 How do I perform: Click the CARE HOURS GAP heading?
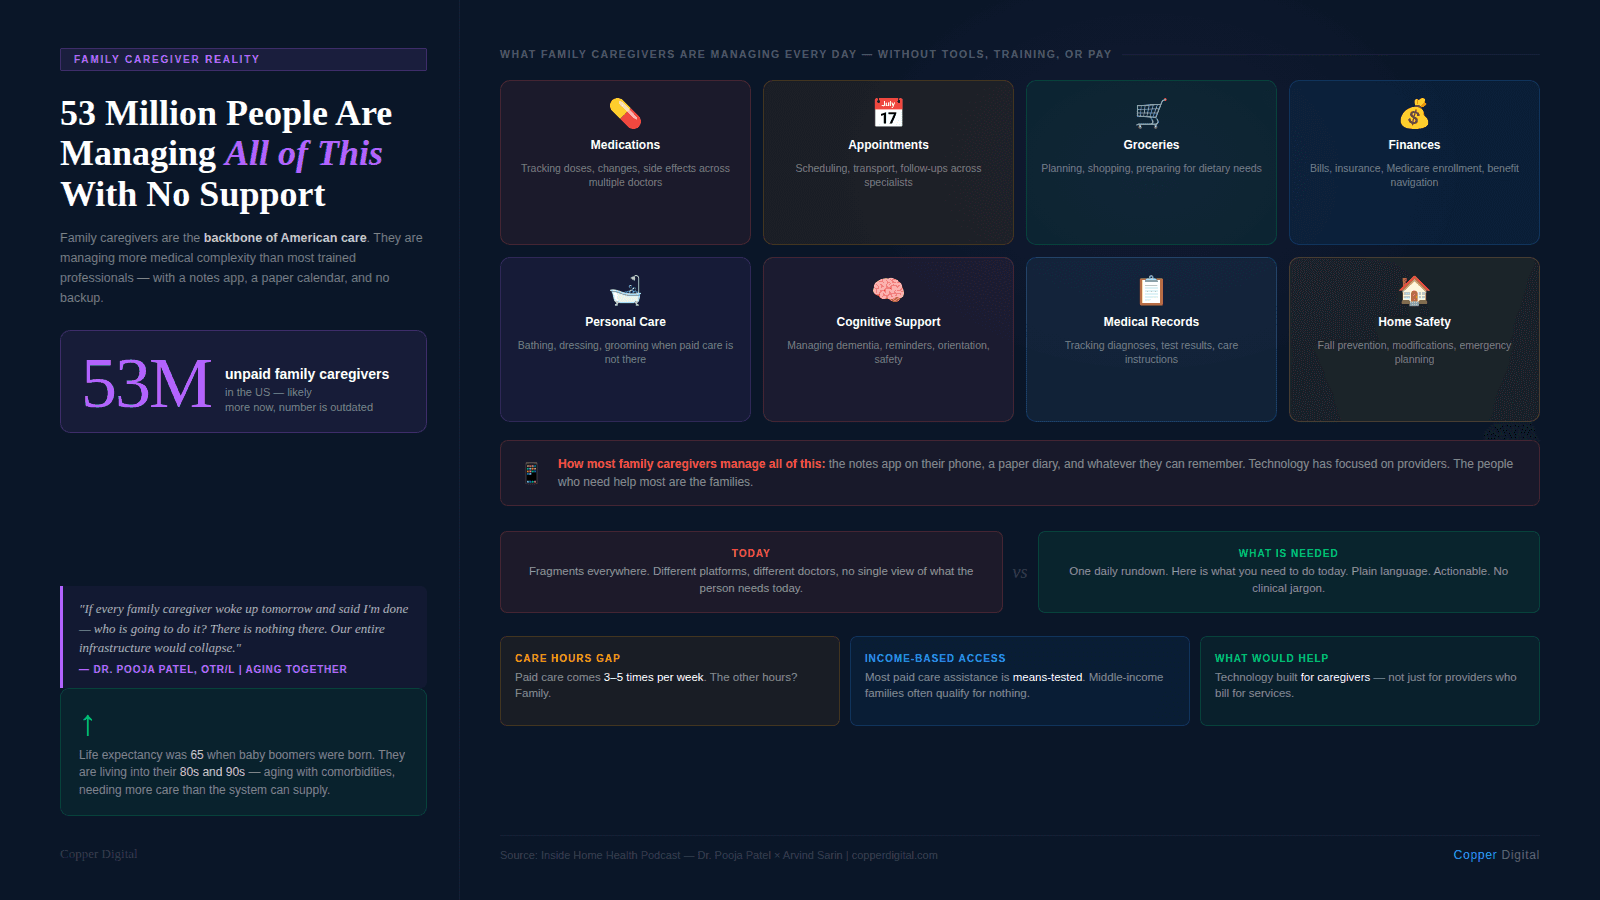(x=568, y=658)
